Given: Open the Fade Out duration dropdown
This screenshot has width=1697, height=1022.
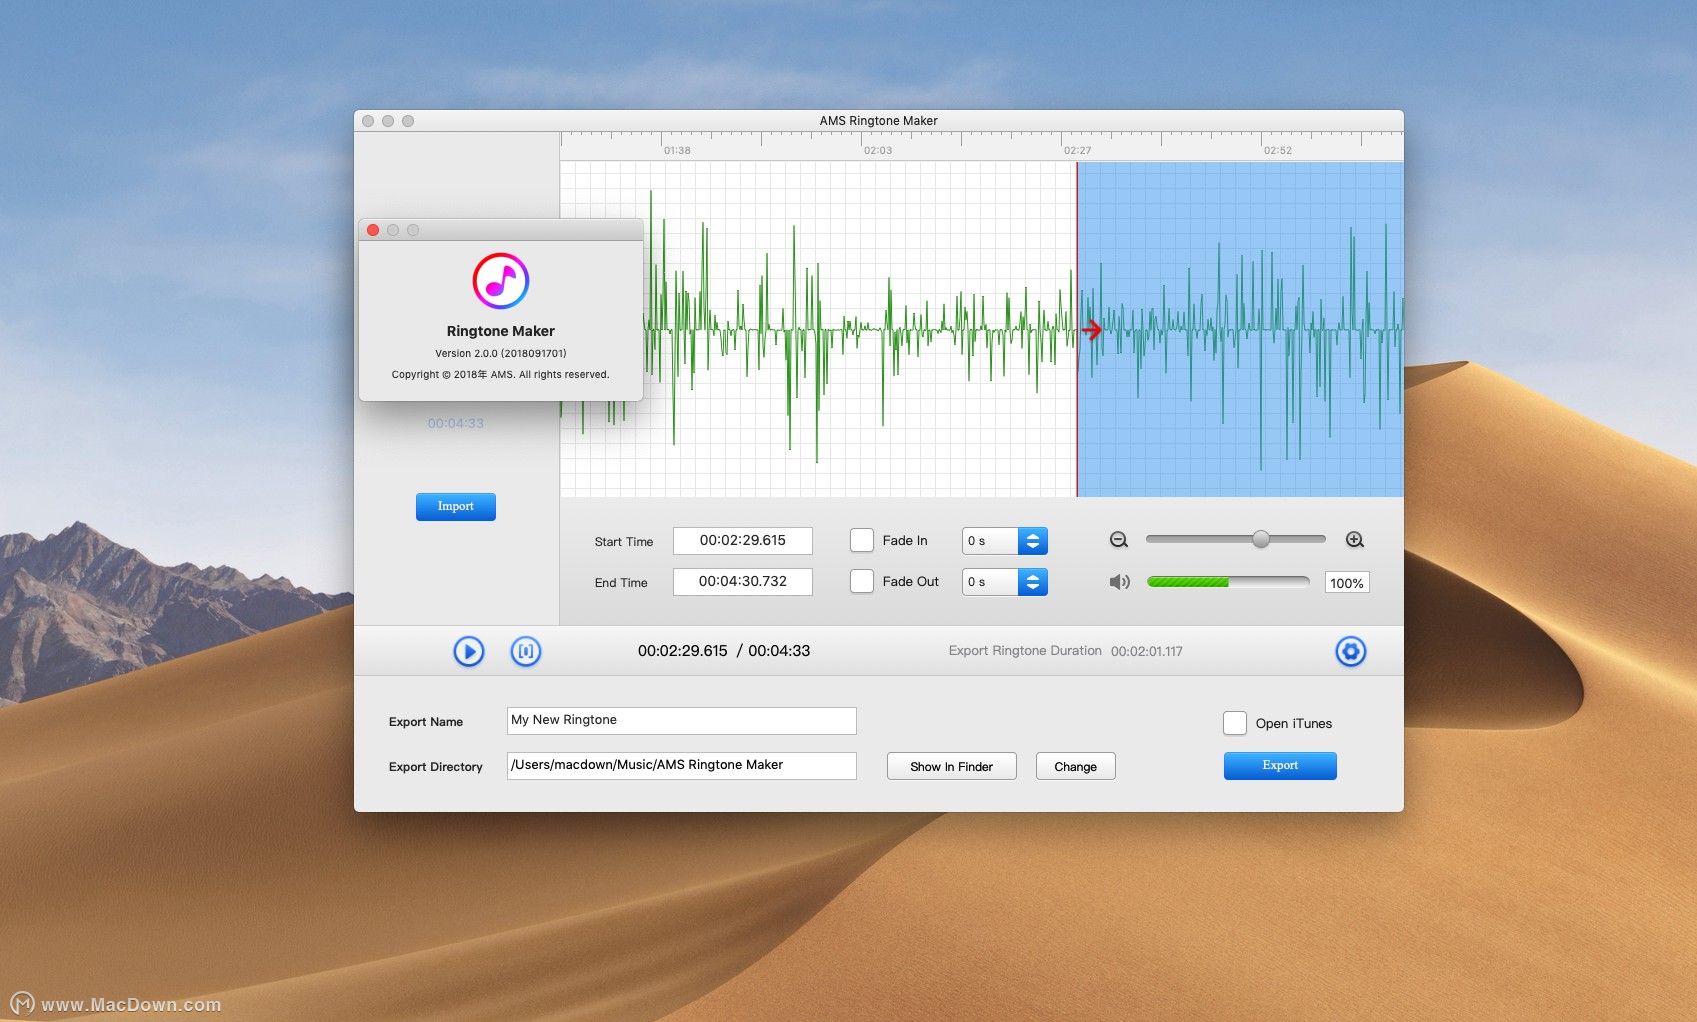Looking at the screenshot, I should pos(1005,582).
